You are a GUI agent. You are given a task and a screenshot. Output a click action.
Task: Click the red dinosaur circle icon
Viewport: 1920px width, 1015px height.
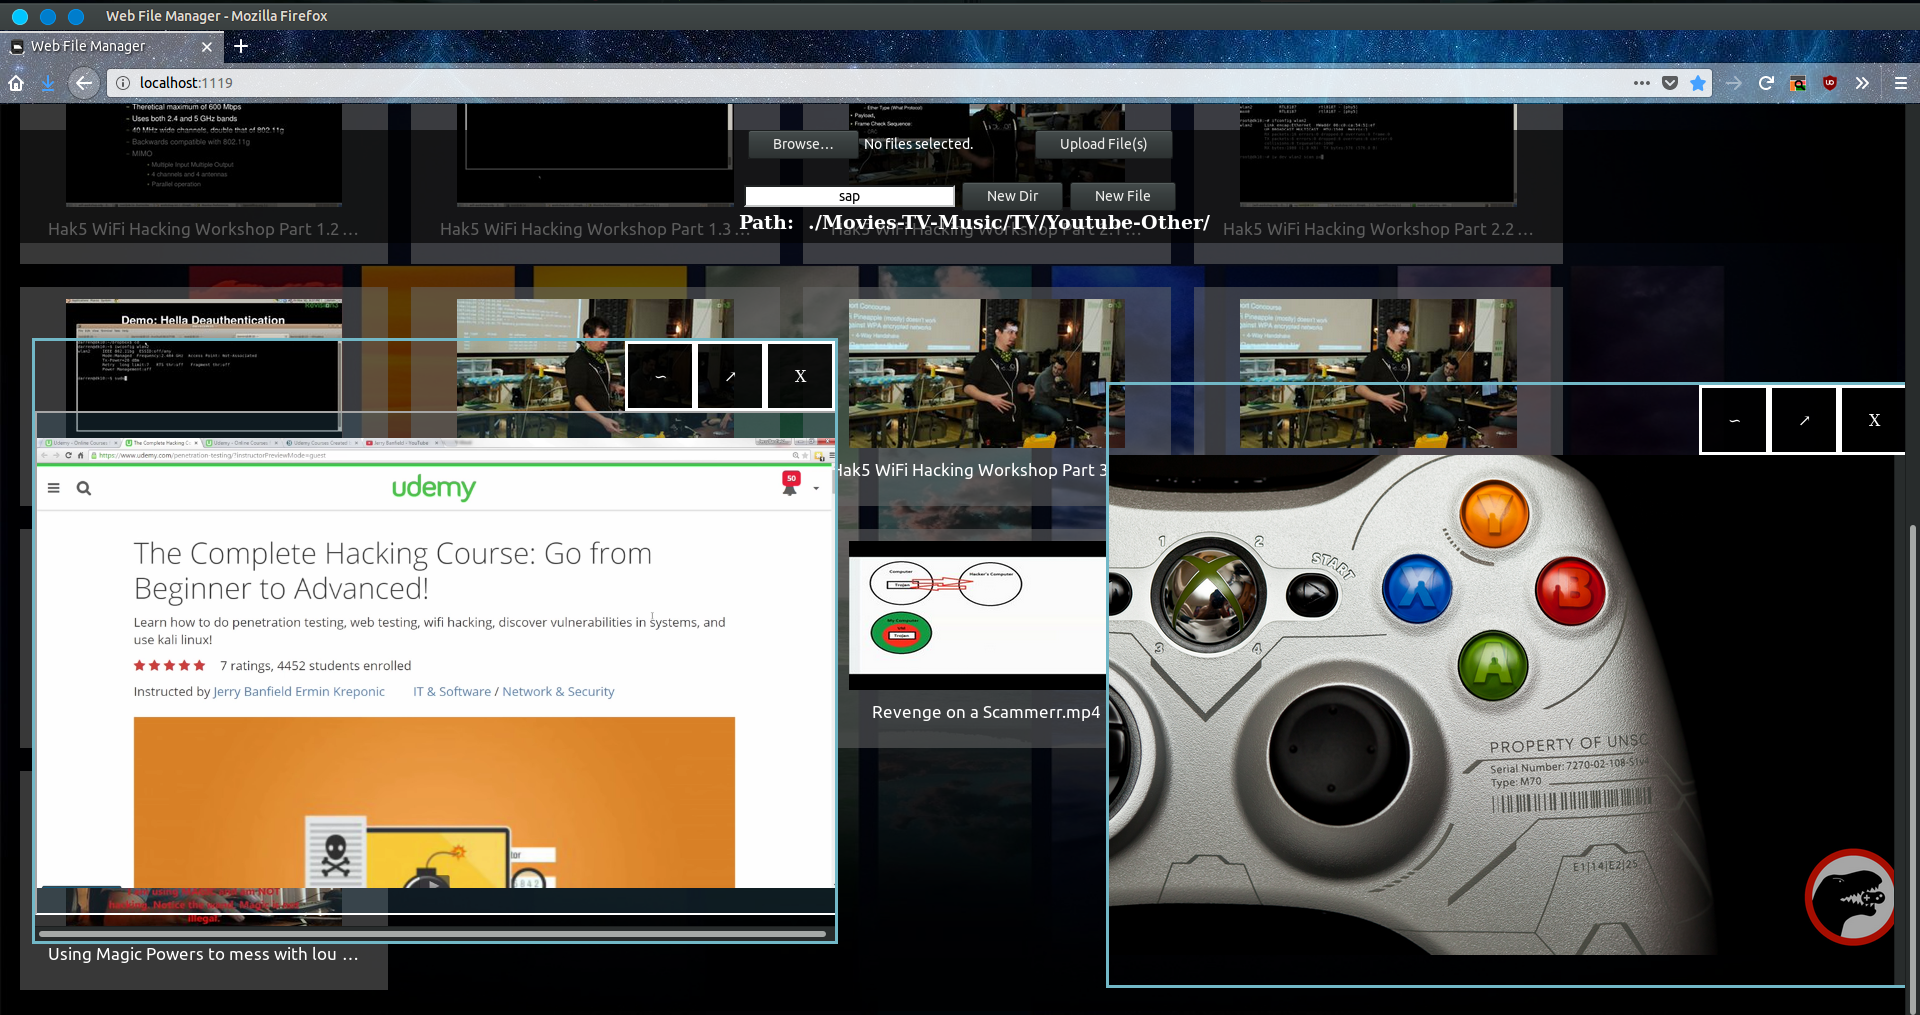coord(1851,897)
